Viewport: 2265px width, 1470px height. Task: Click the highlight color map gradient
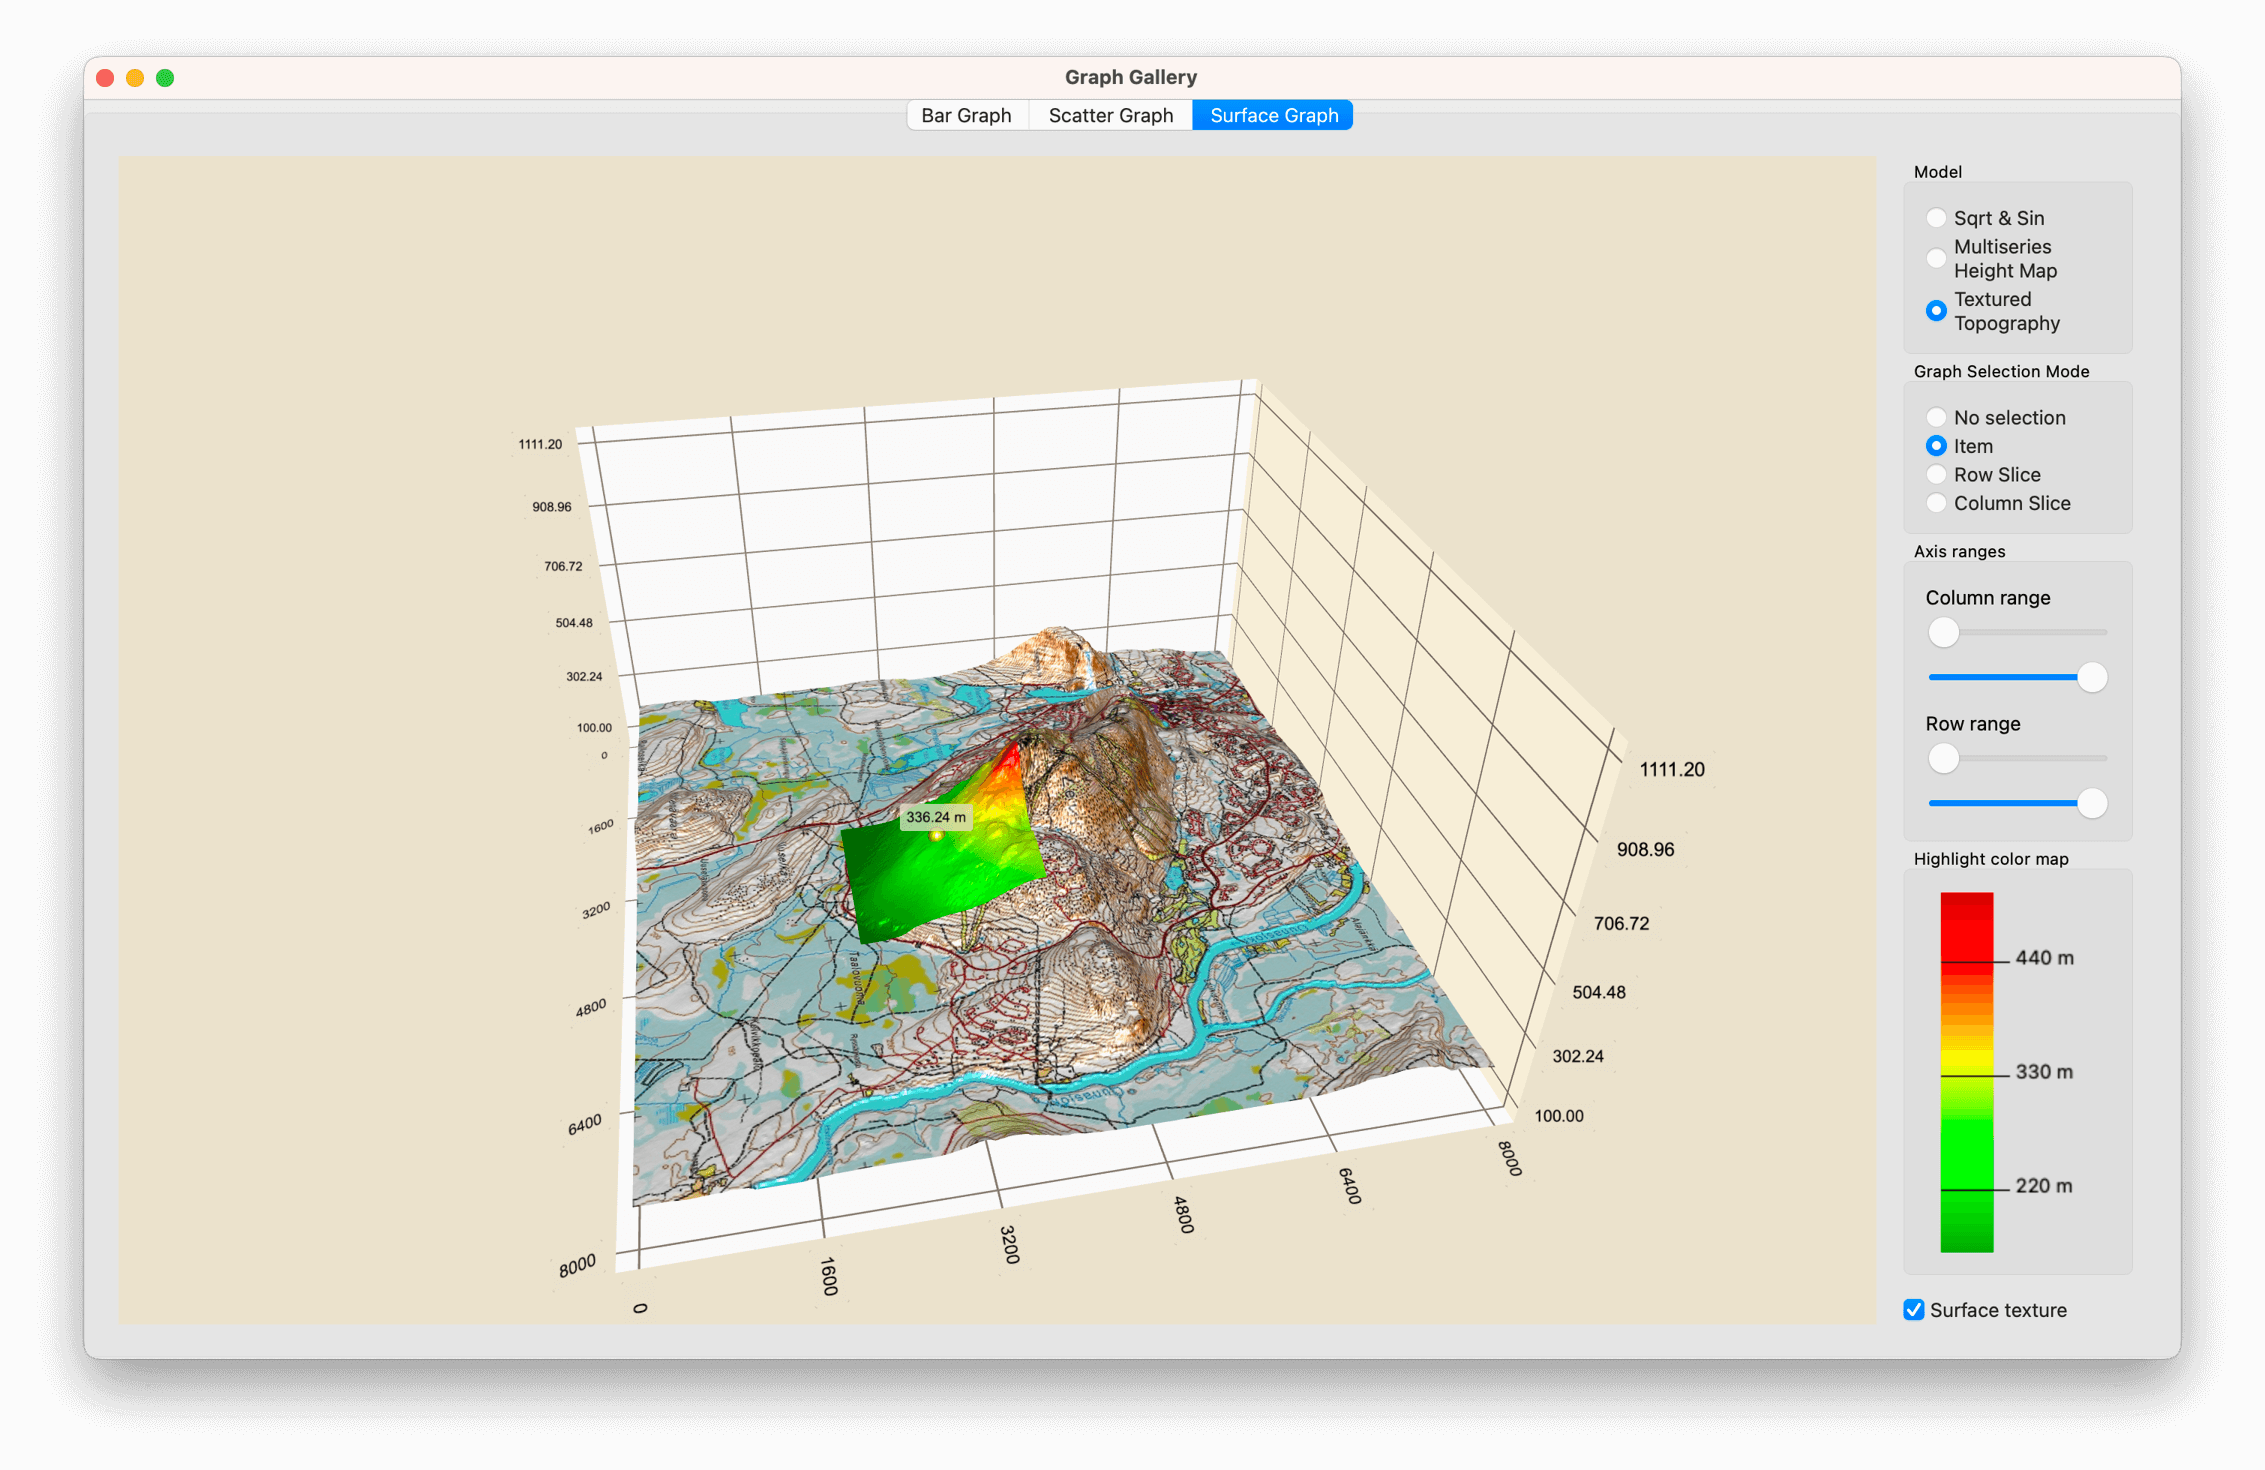[1966, 1070]
